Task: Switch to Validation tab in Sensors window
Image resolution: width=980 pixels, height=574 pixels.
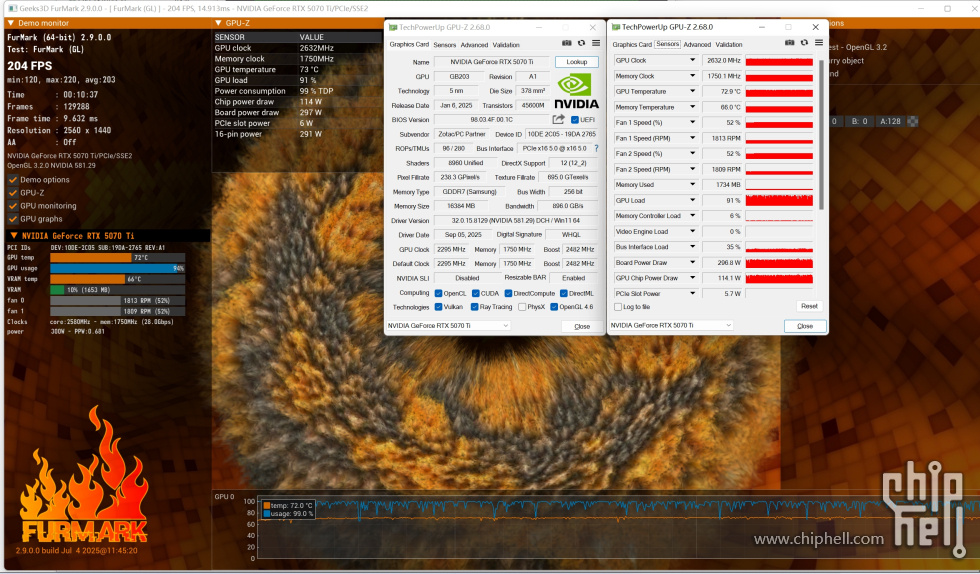Action: click(x=729, y=44)
